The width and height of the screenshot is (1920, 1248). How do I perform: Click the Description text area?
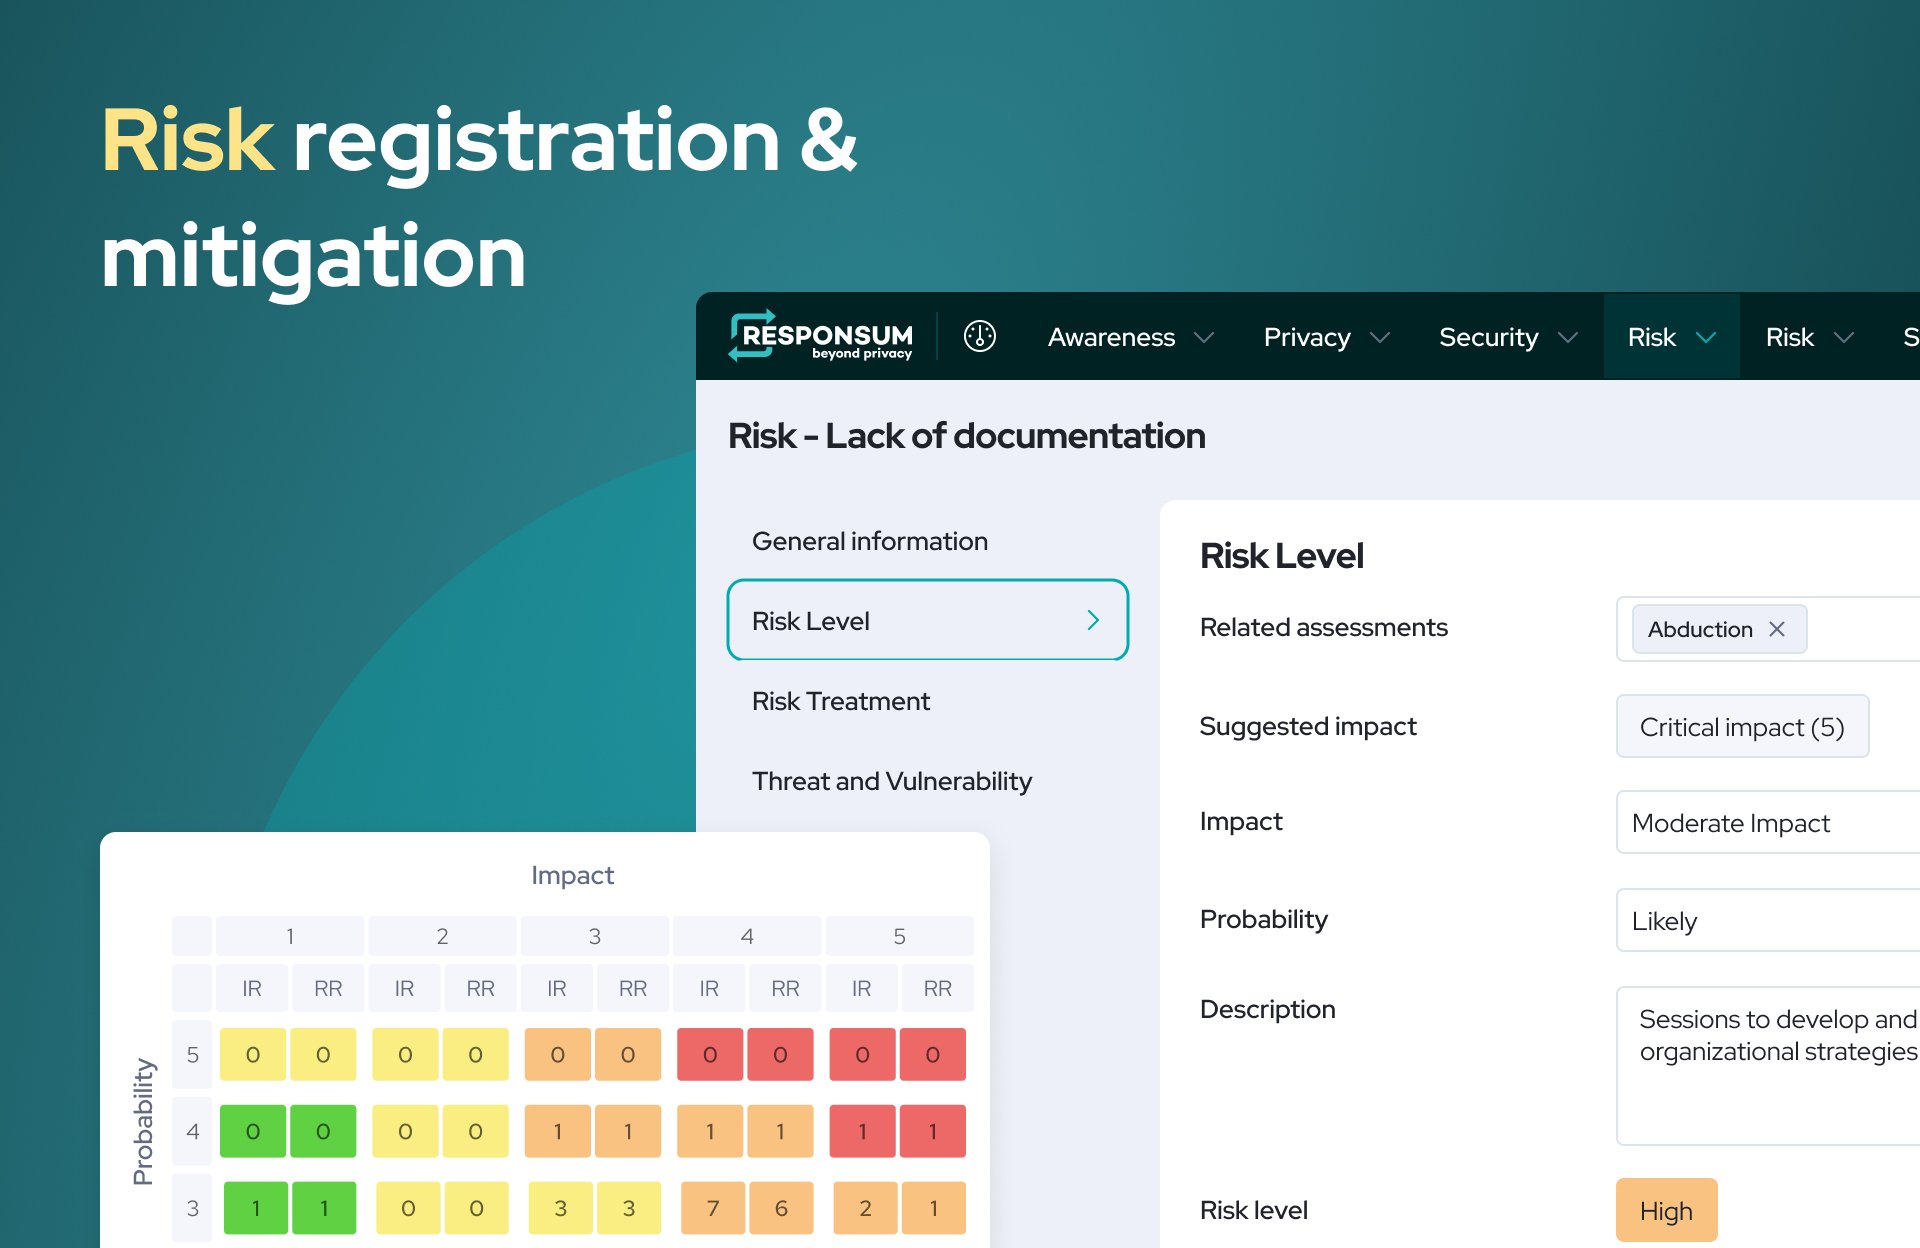(1770, 1066)
